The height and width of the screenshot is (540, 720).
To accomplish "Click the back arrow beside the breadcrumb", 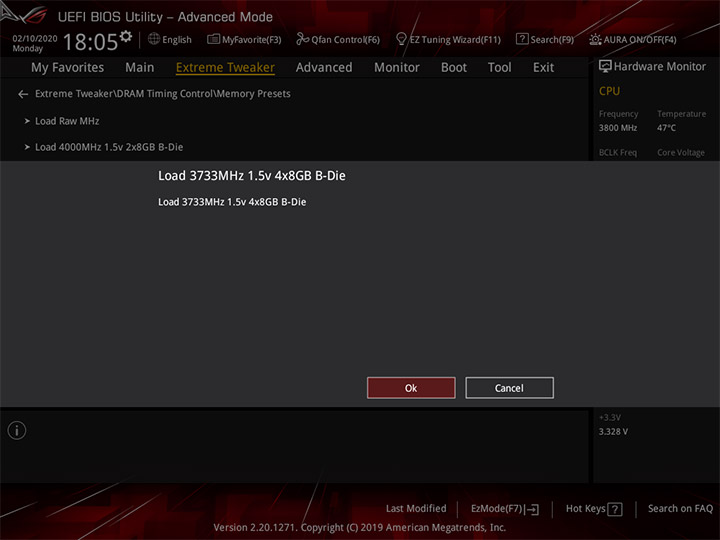I will coord(23,94).
